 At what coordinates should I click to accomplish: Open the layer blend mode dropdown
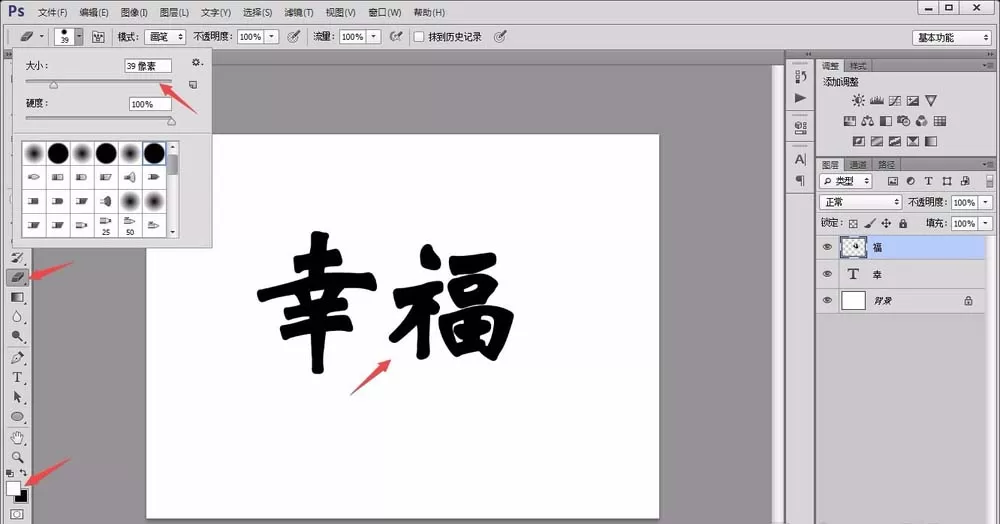[x=860, y=202]
